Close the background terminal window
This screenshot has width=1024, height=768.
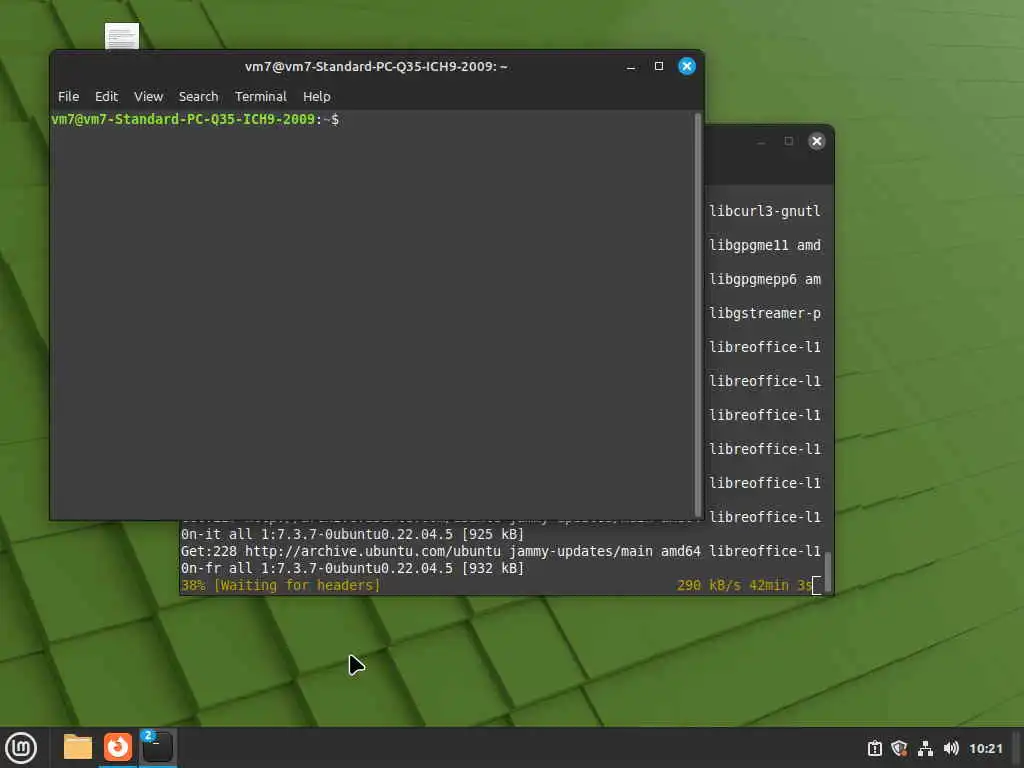[x=816, y=141]
